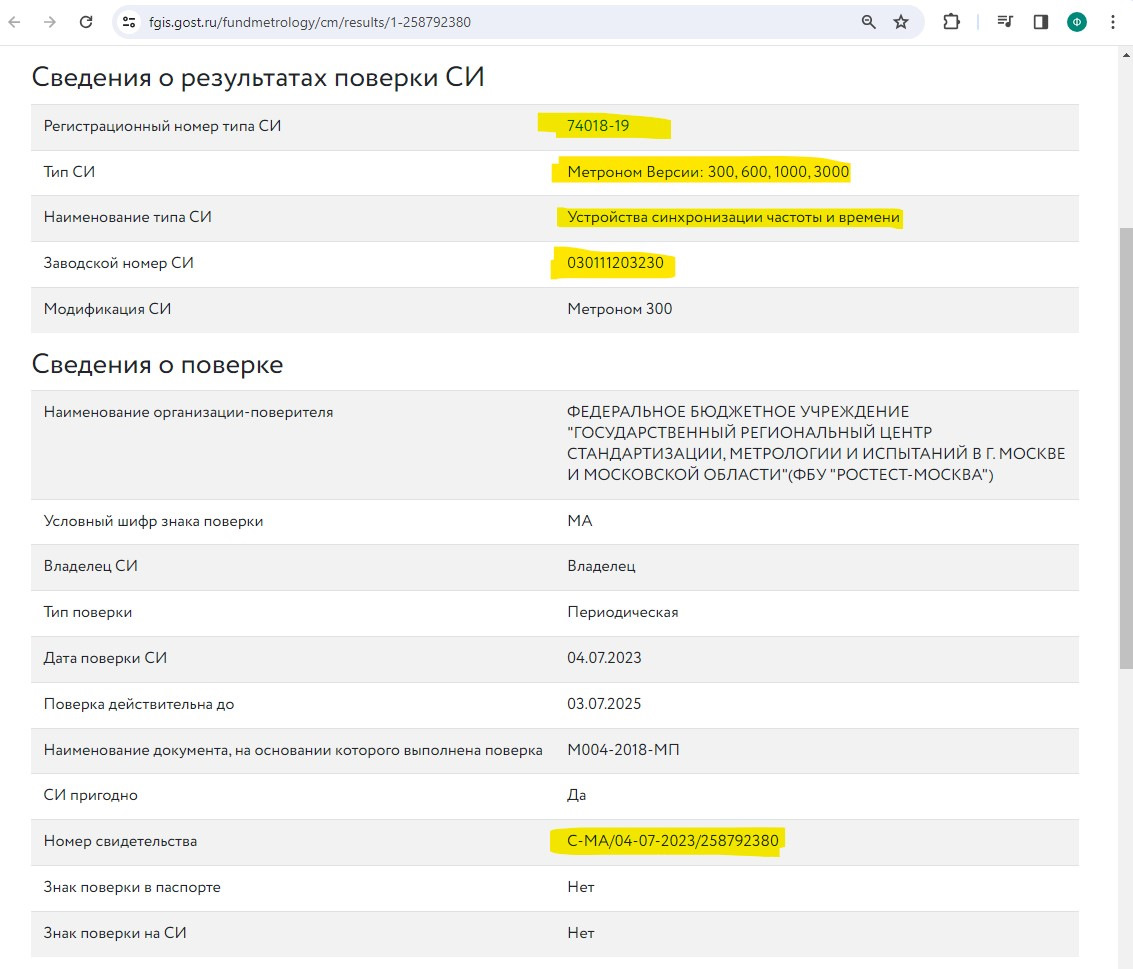Click the Устройства синхронизации частоты и времени text

pyautogui.click(x=733, y=218)
